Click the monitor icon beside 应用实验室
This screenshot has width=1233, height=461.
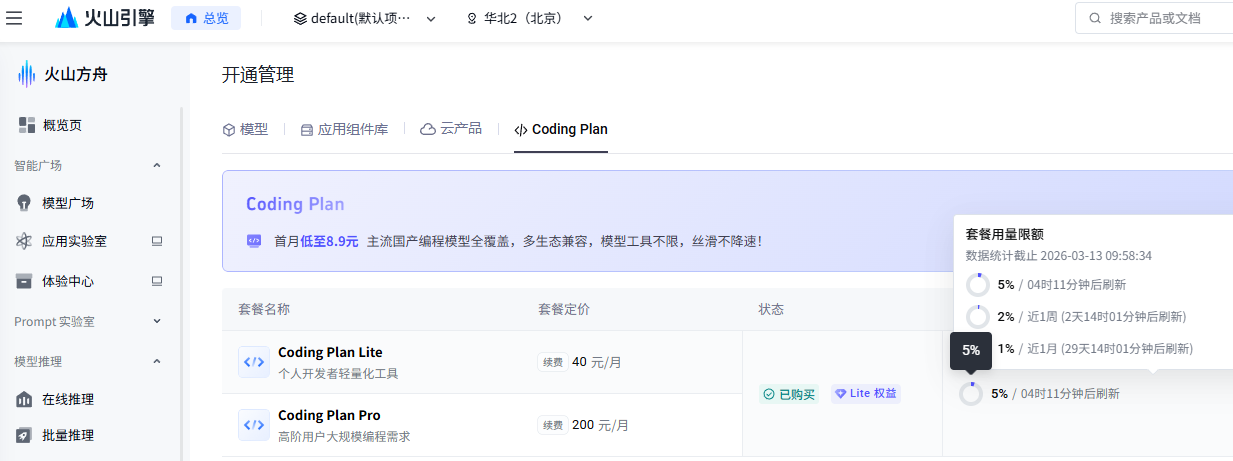click(157, 241)
